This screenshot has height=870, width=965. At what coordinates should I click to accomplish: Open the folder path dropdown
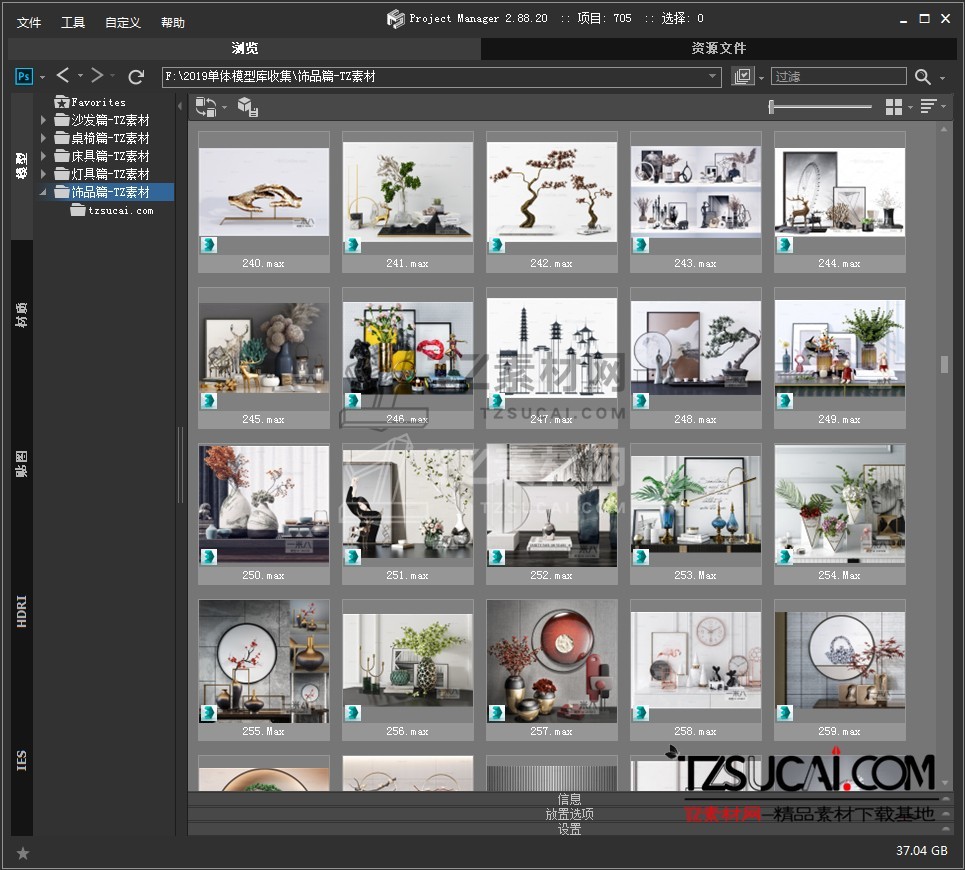[713, 77]
